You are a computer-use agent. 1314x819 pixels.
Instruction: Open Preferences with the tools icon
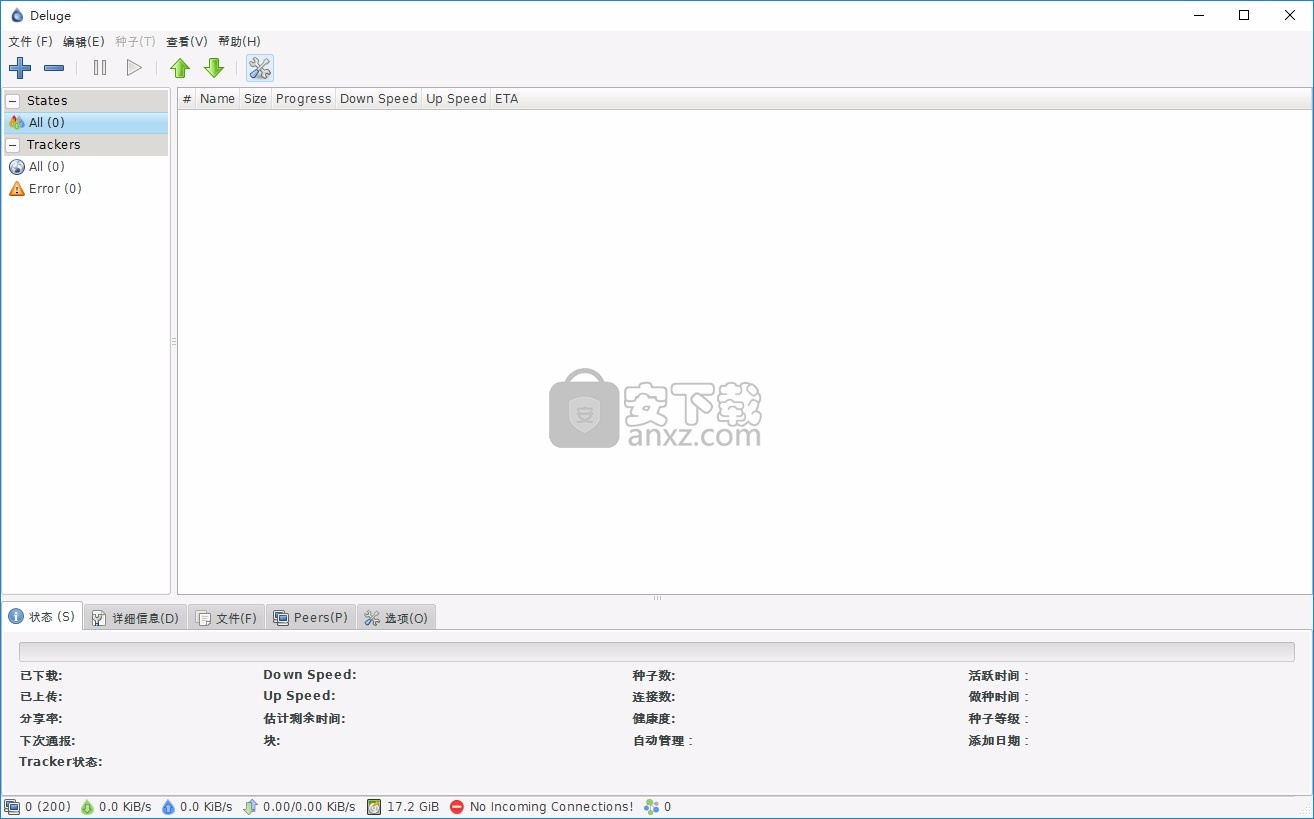pos(260,68)
